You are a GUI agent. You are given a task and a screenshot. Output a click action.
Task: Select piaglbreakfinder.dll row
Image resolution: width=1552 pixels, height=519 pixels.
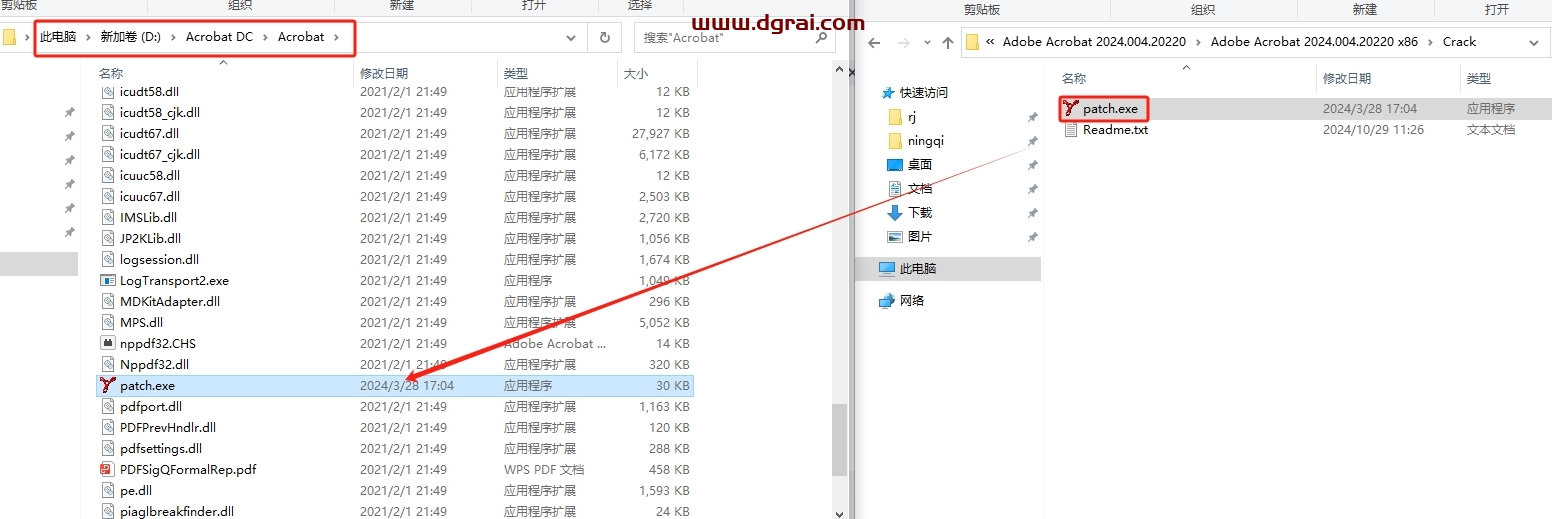395,511
